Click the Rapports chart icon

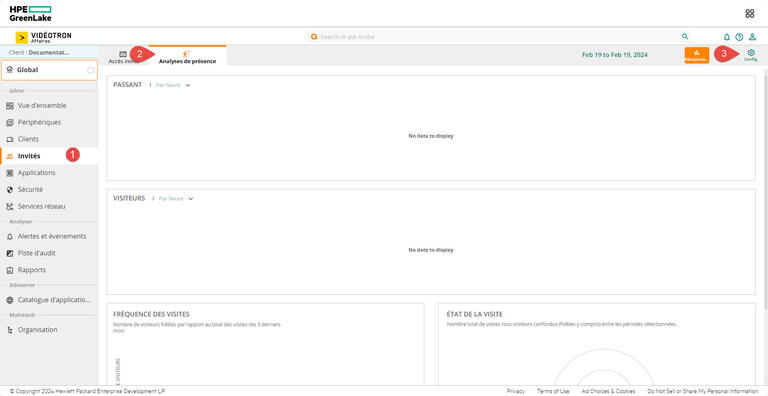tap(10, 270)
